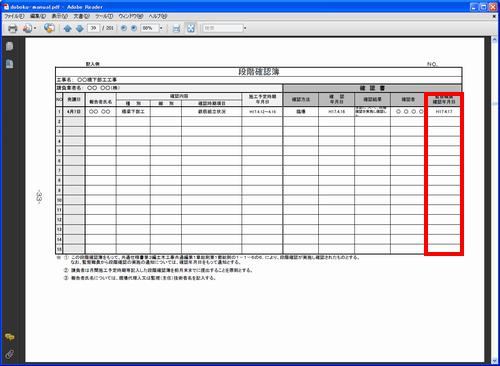Go to previous page arrow icon
This screenshot has height=366, width=500.
coord(67,29)
